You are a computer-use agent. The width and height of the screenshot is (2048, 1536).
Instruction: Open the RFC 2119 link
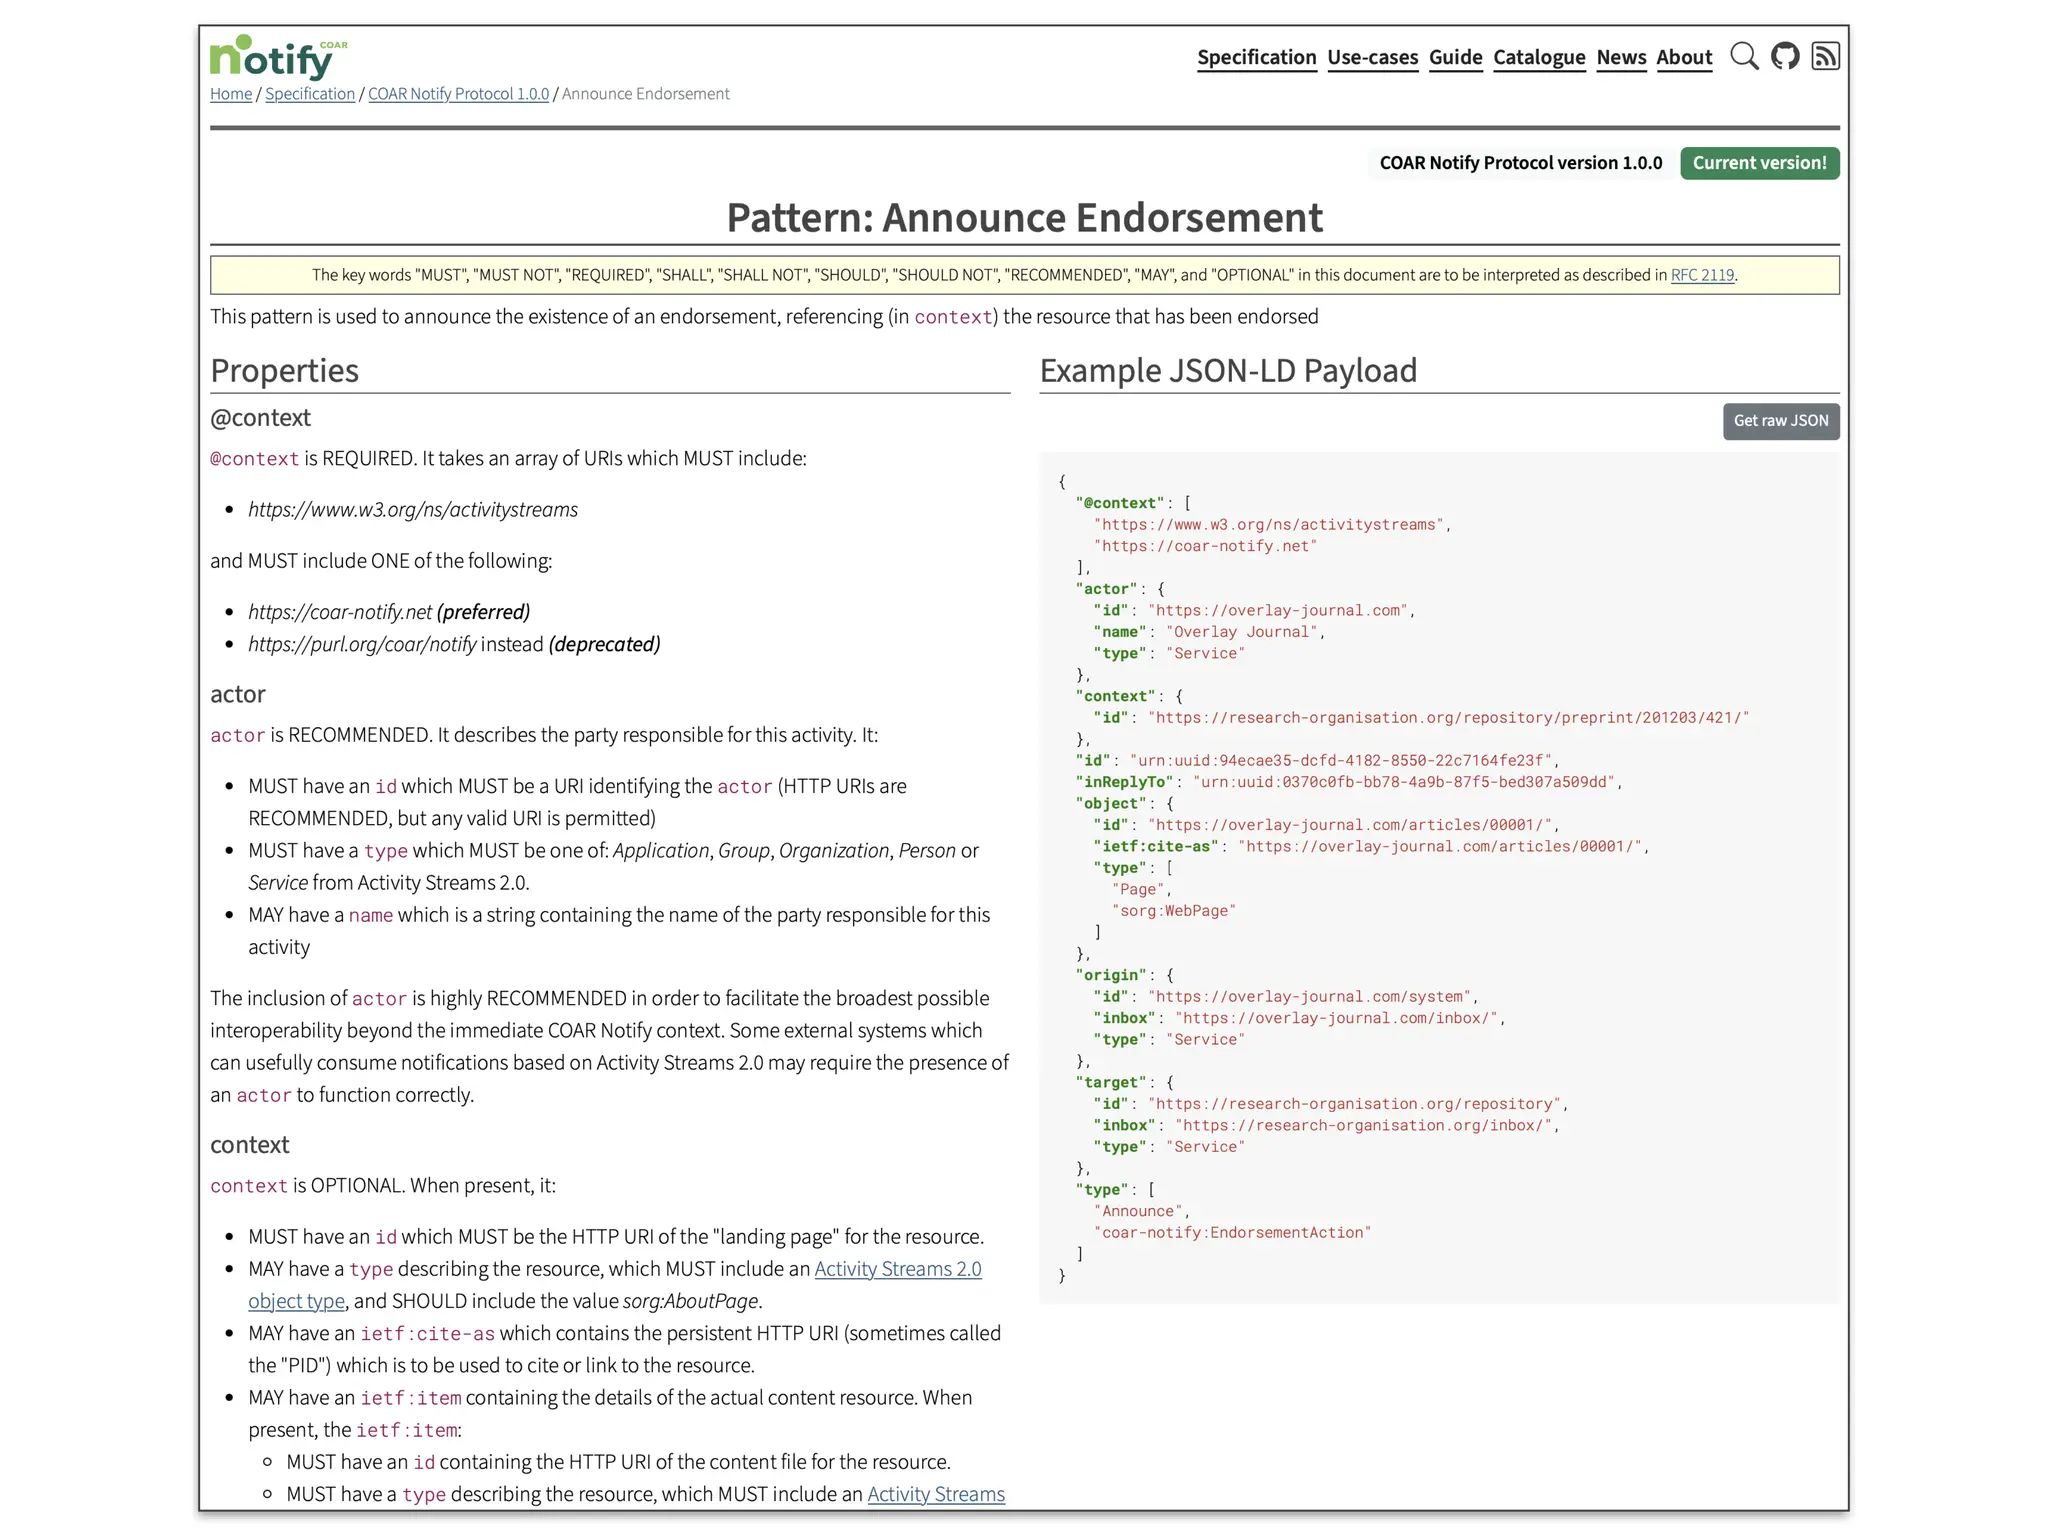(1702, 275)
